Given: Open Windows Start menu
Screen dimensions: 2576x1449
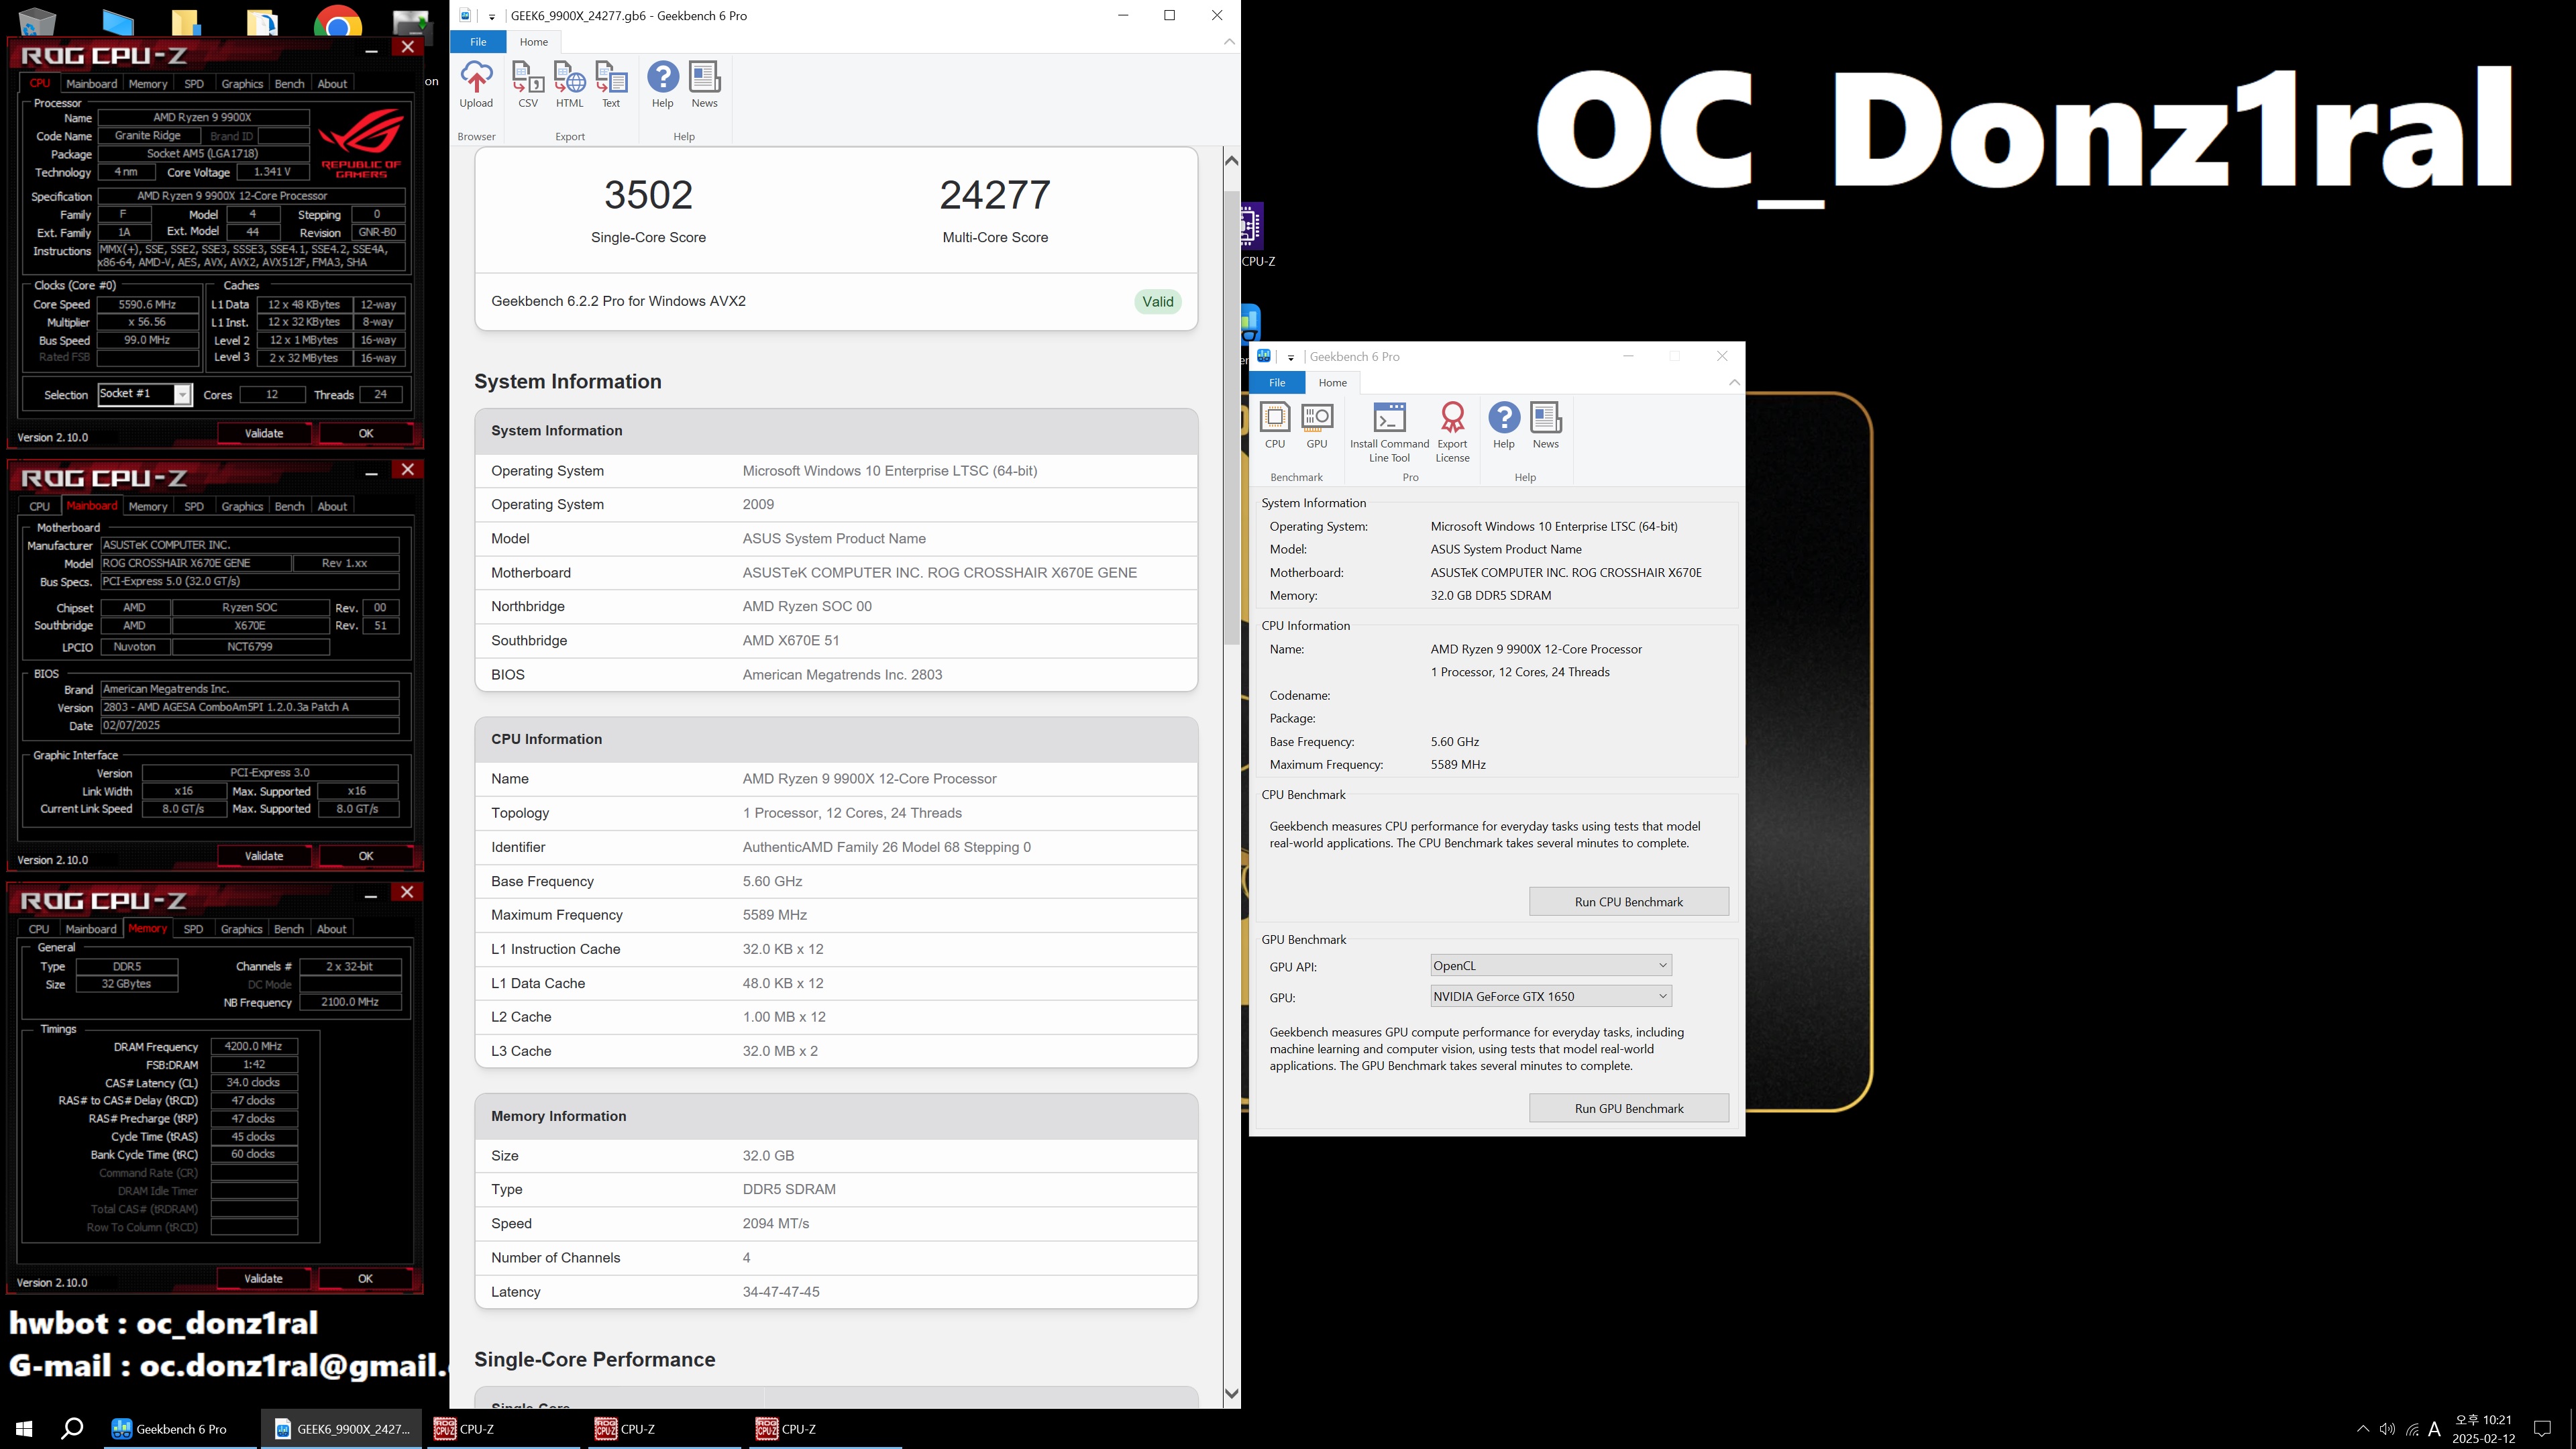Looking at the screenshot, I should coord(24,1429).
